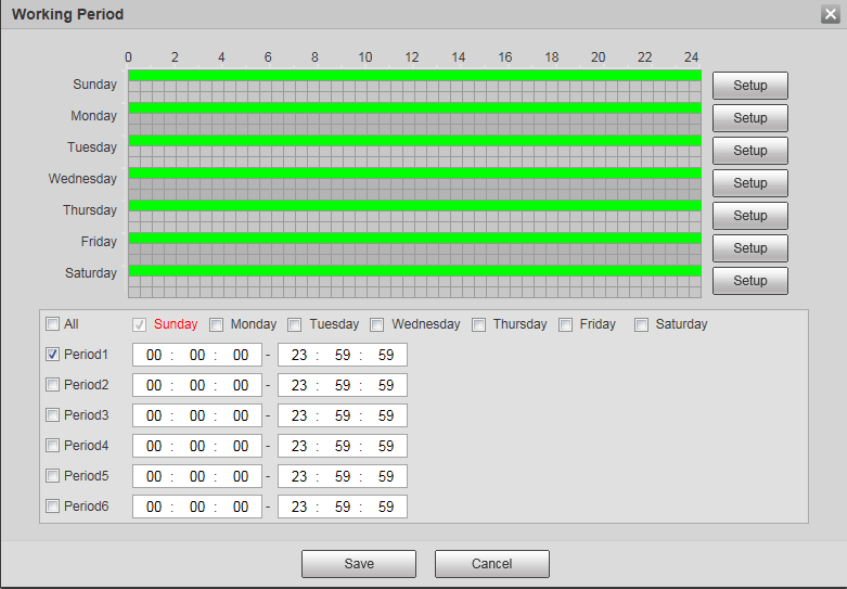Open Setup for Friday
847x589 pixels.
(x=750, y=248)
